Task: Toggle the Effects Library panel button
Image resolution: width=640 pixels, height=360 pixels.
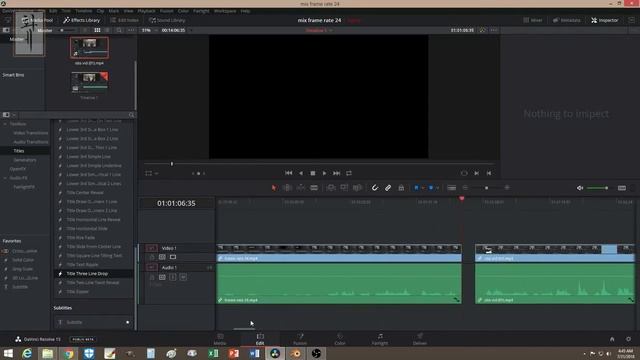Action: click(x=82, y=20)
